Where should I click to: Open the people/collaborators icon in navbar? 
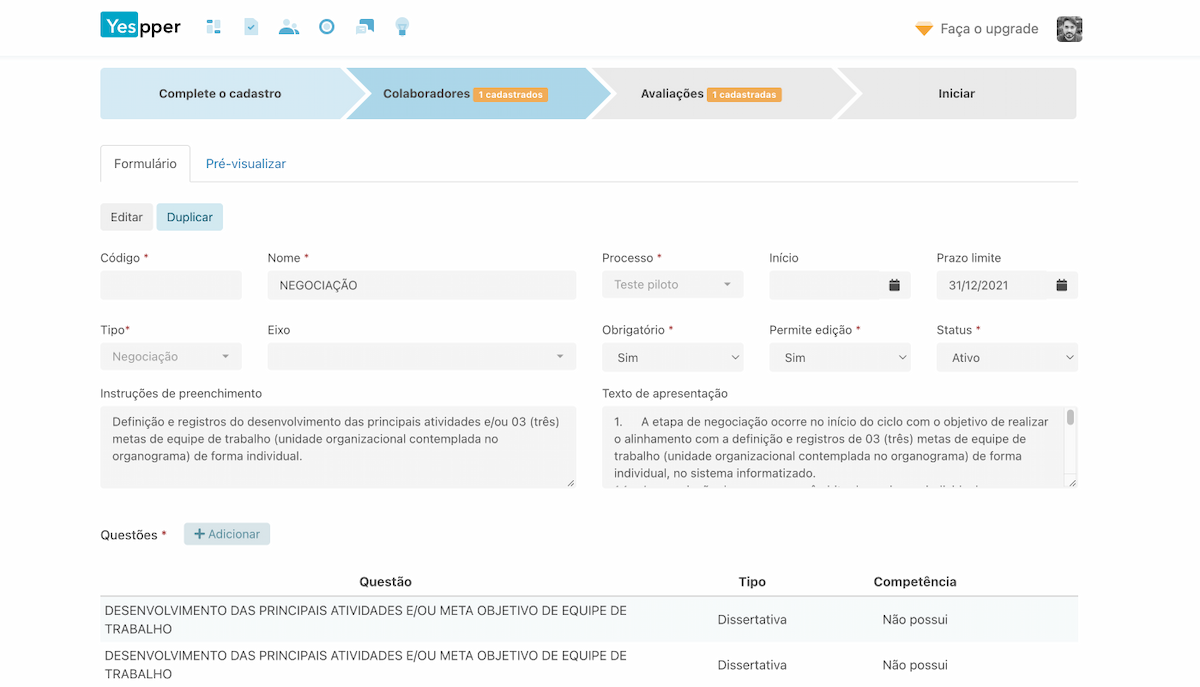point(289,27)
